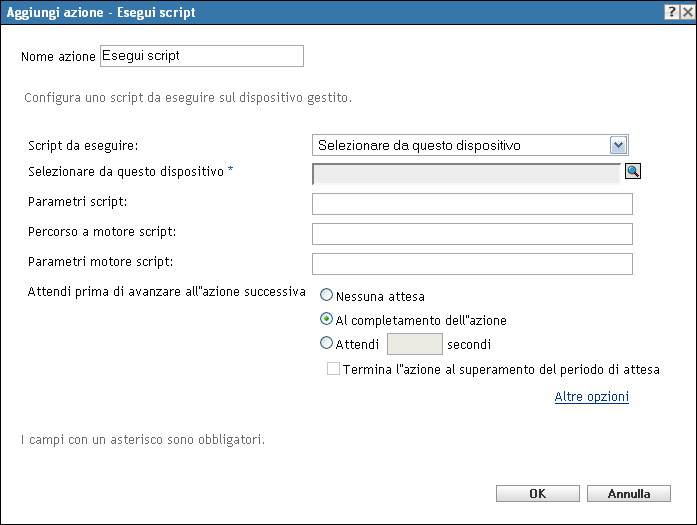
Task: Select Al completamento dell'azione option
Action: [x=326, y=320]
